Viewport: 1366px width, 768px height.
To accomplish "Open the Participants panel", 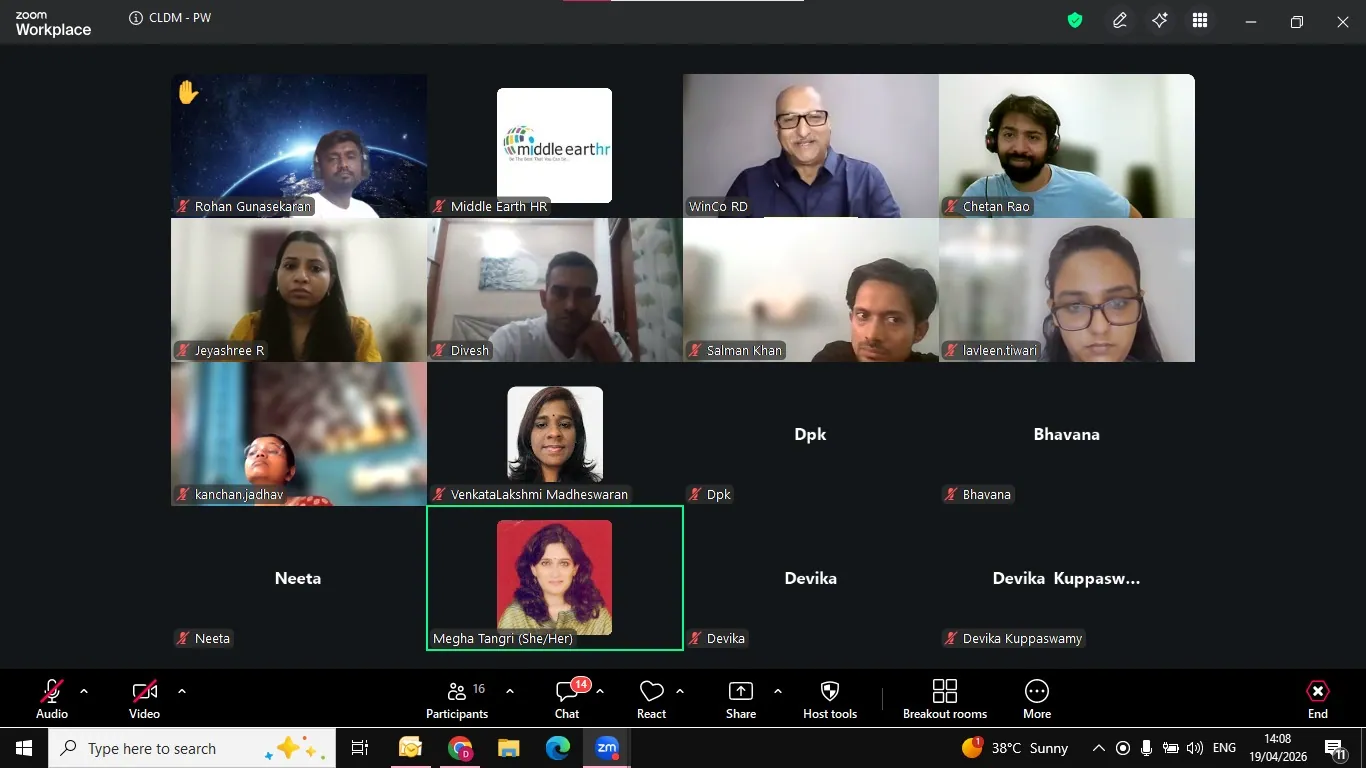I will (457, 699).
